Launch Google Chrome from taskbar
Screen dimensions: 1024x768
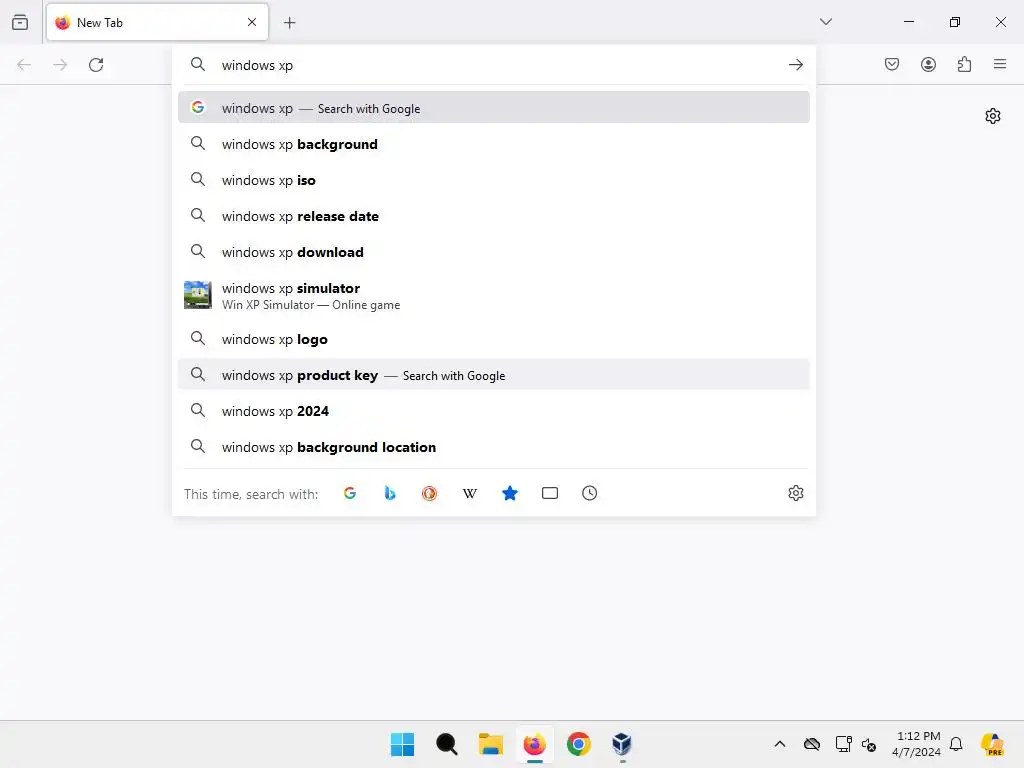579,744
